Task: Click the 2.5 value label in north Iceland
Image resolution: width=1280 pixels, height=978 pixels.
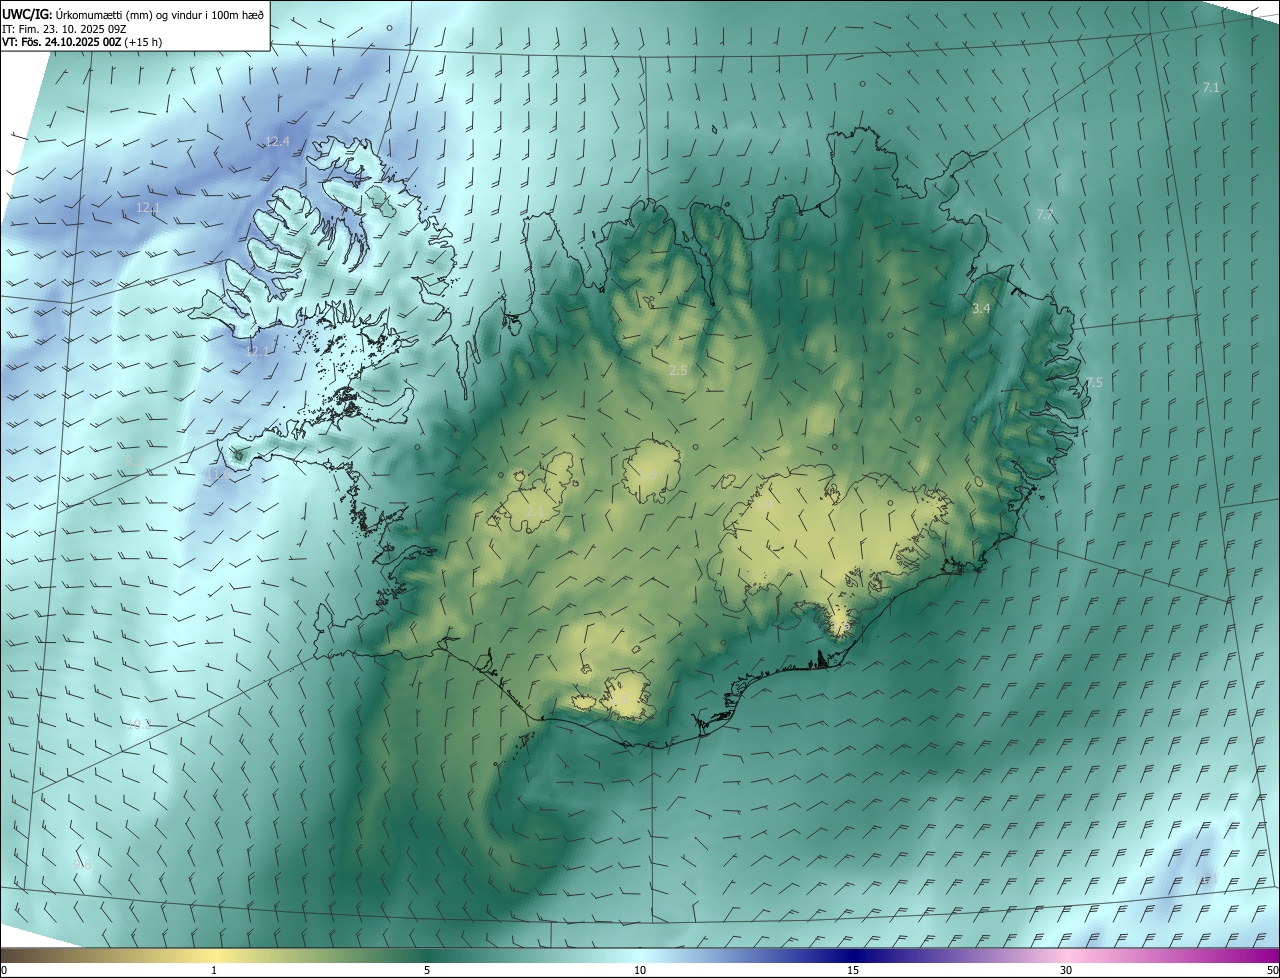Action: click(678, 370)
